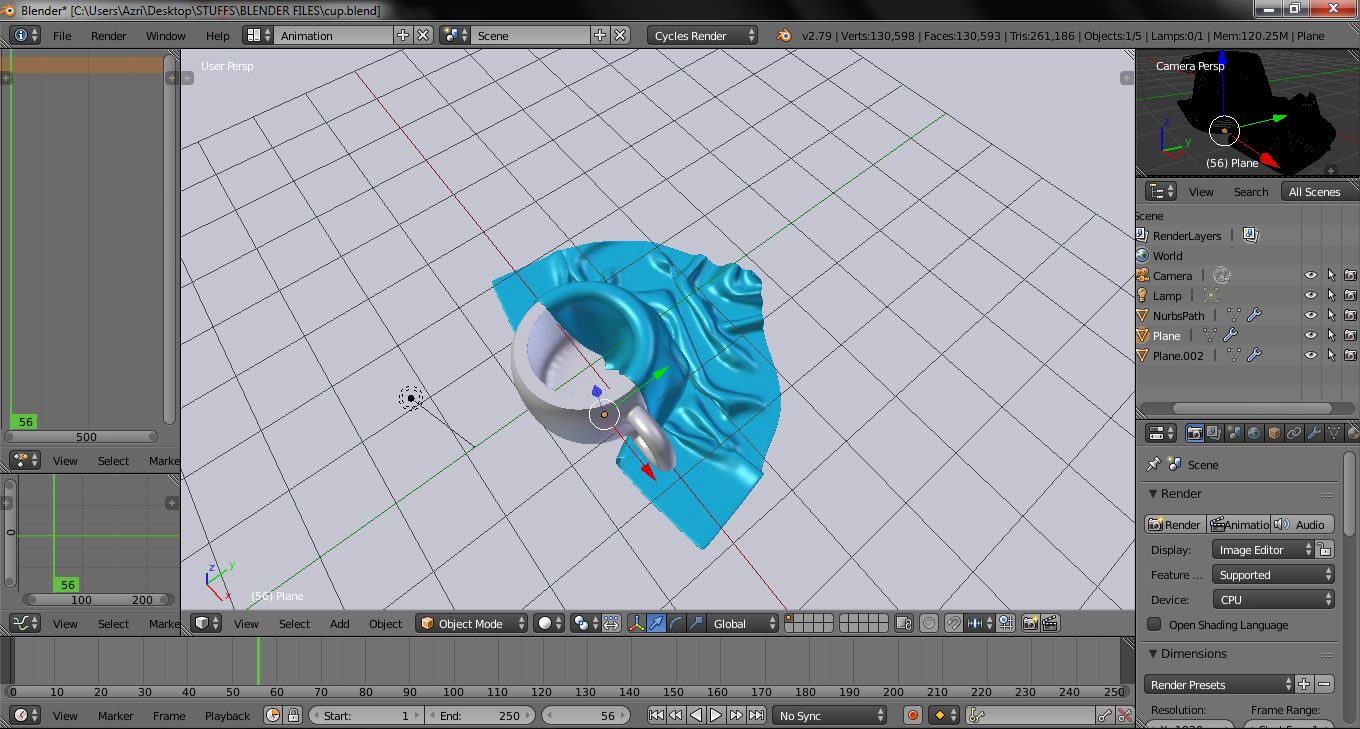Enable Open Shading Language checkbox
Viewport: 1360px width, 729px height.
coord(1155,624)
